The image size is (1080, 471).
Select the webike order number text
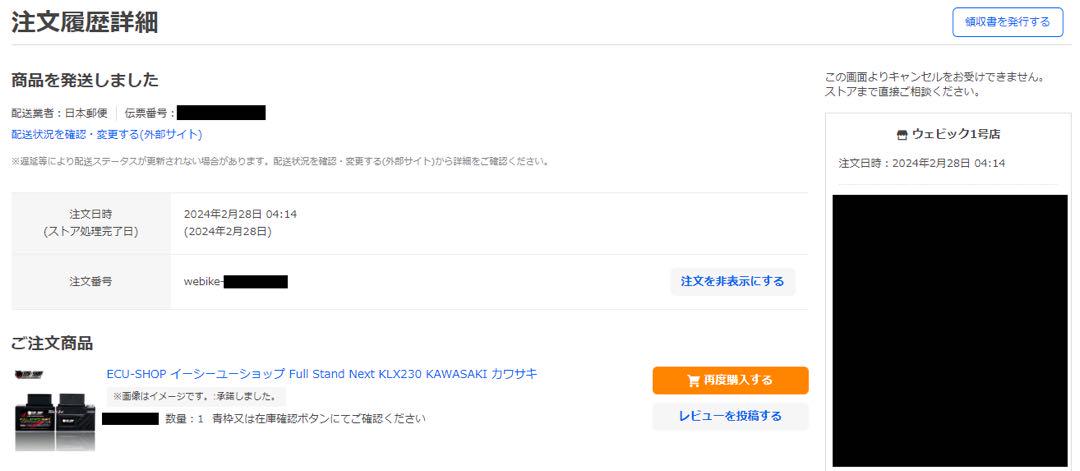[236, 282]
